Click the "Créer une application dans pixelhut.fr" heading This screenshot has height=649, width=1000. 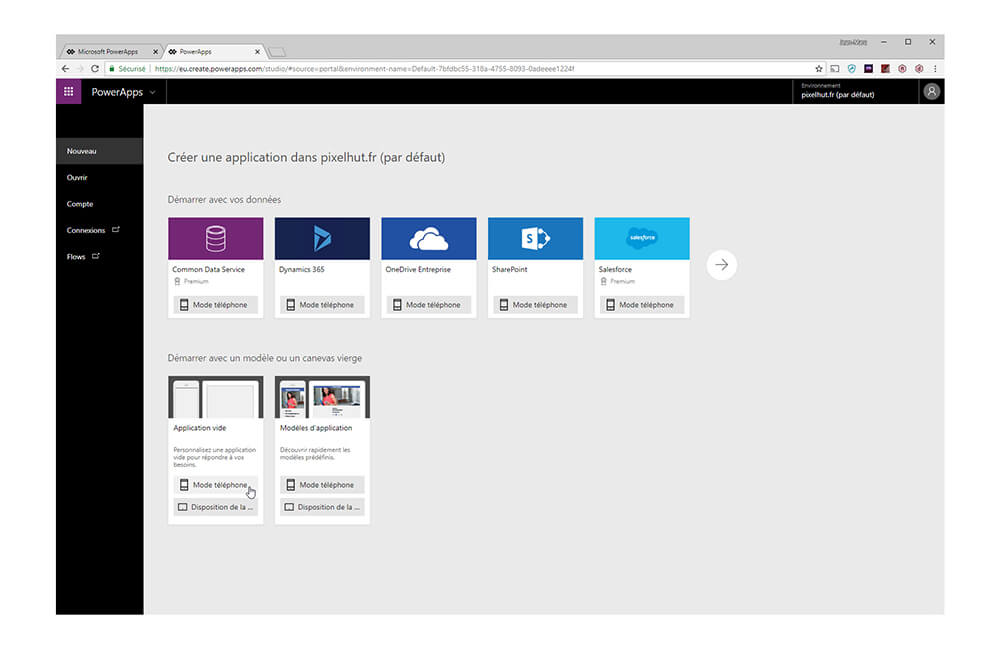pos(306,157)
